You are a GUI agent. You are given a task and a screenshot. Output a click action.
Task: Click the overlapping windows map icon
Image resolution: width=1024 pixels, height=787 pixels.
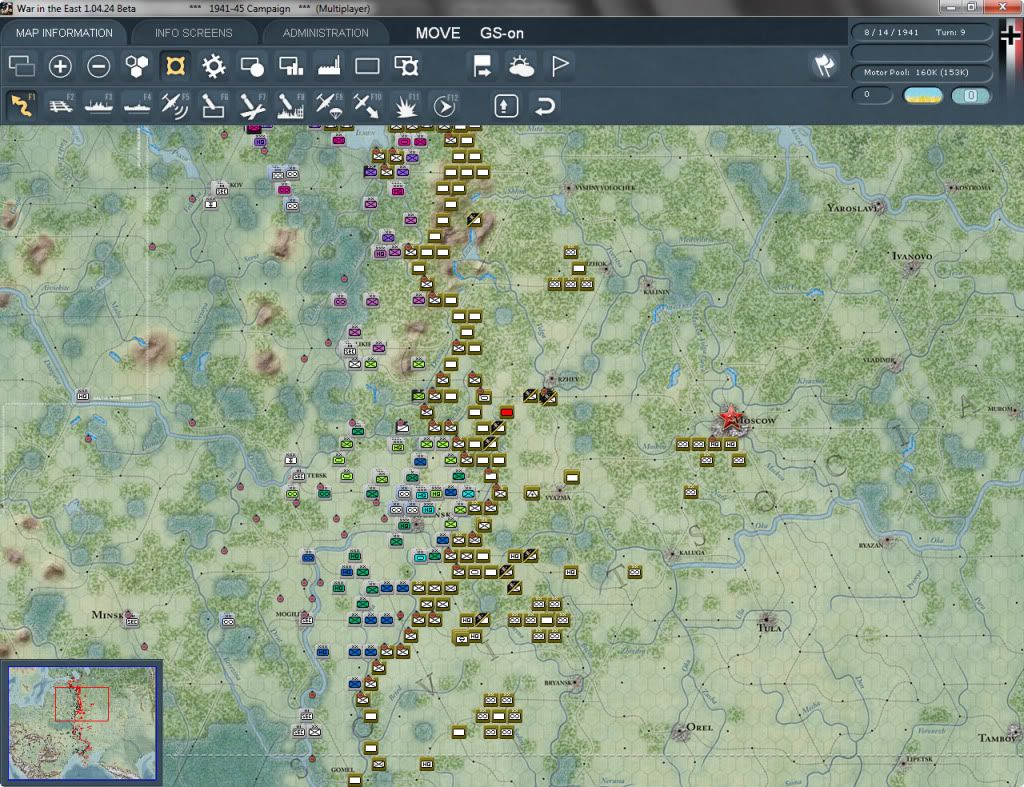coord(22,66)
